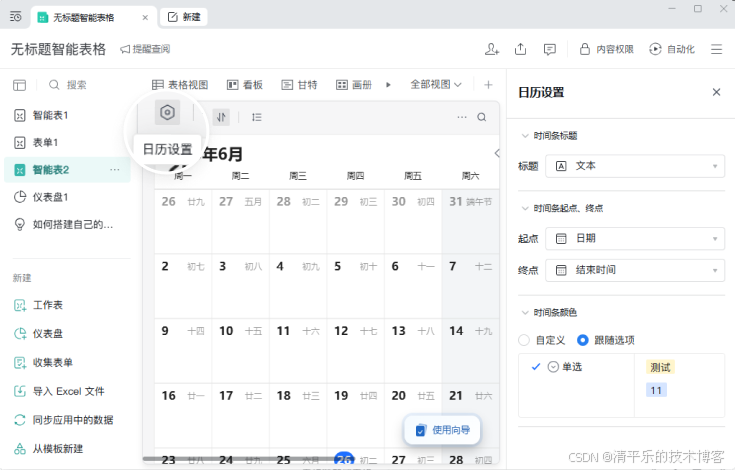Viewport: 735px width, 470px height.
Task: Click the share export icon
Action: click(x=520, y=49)
